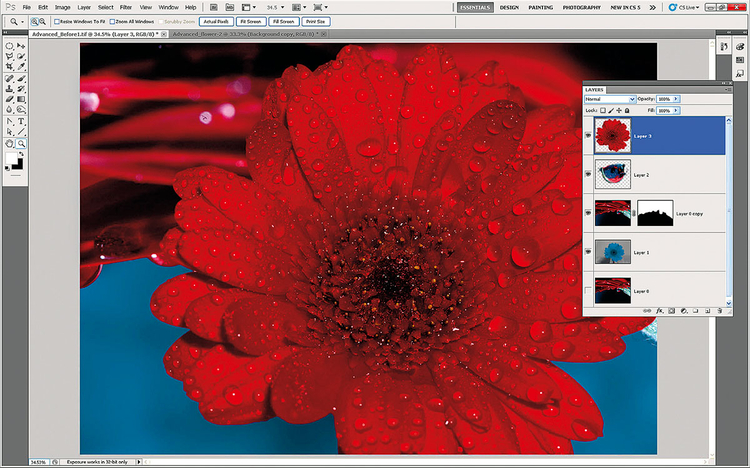Select the Gradient tool
Screen dimensions: 750x468
pos(21,99)
